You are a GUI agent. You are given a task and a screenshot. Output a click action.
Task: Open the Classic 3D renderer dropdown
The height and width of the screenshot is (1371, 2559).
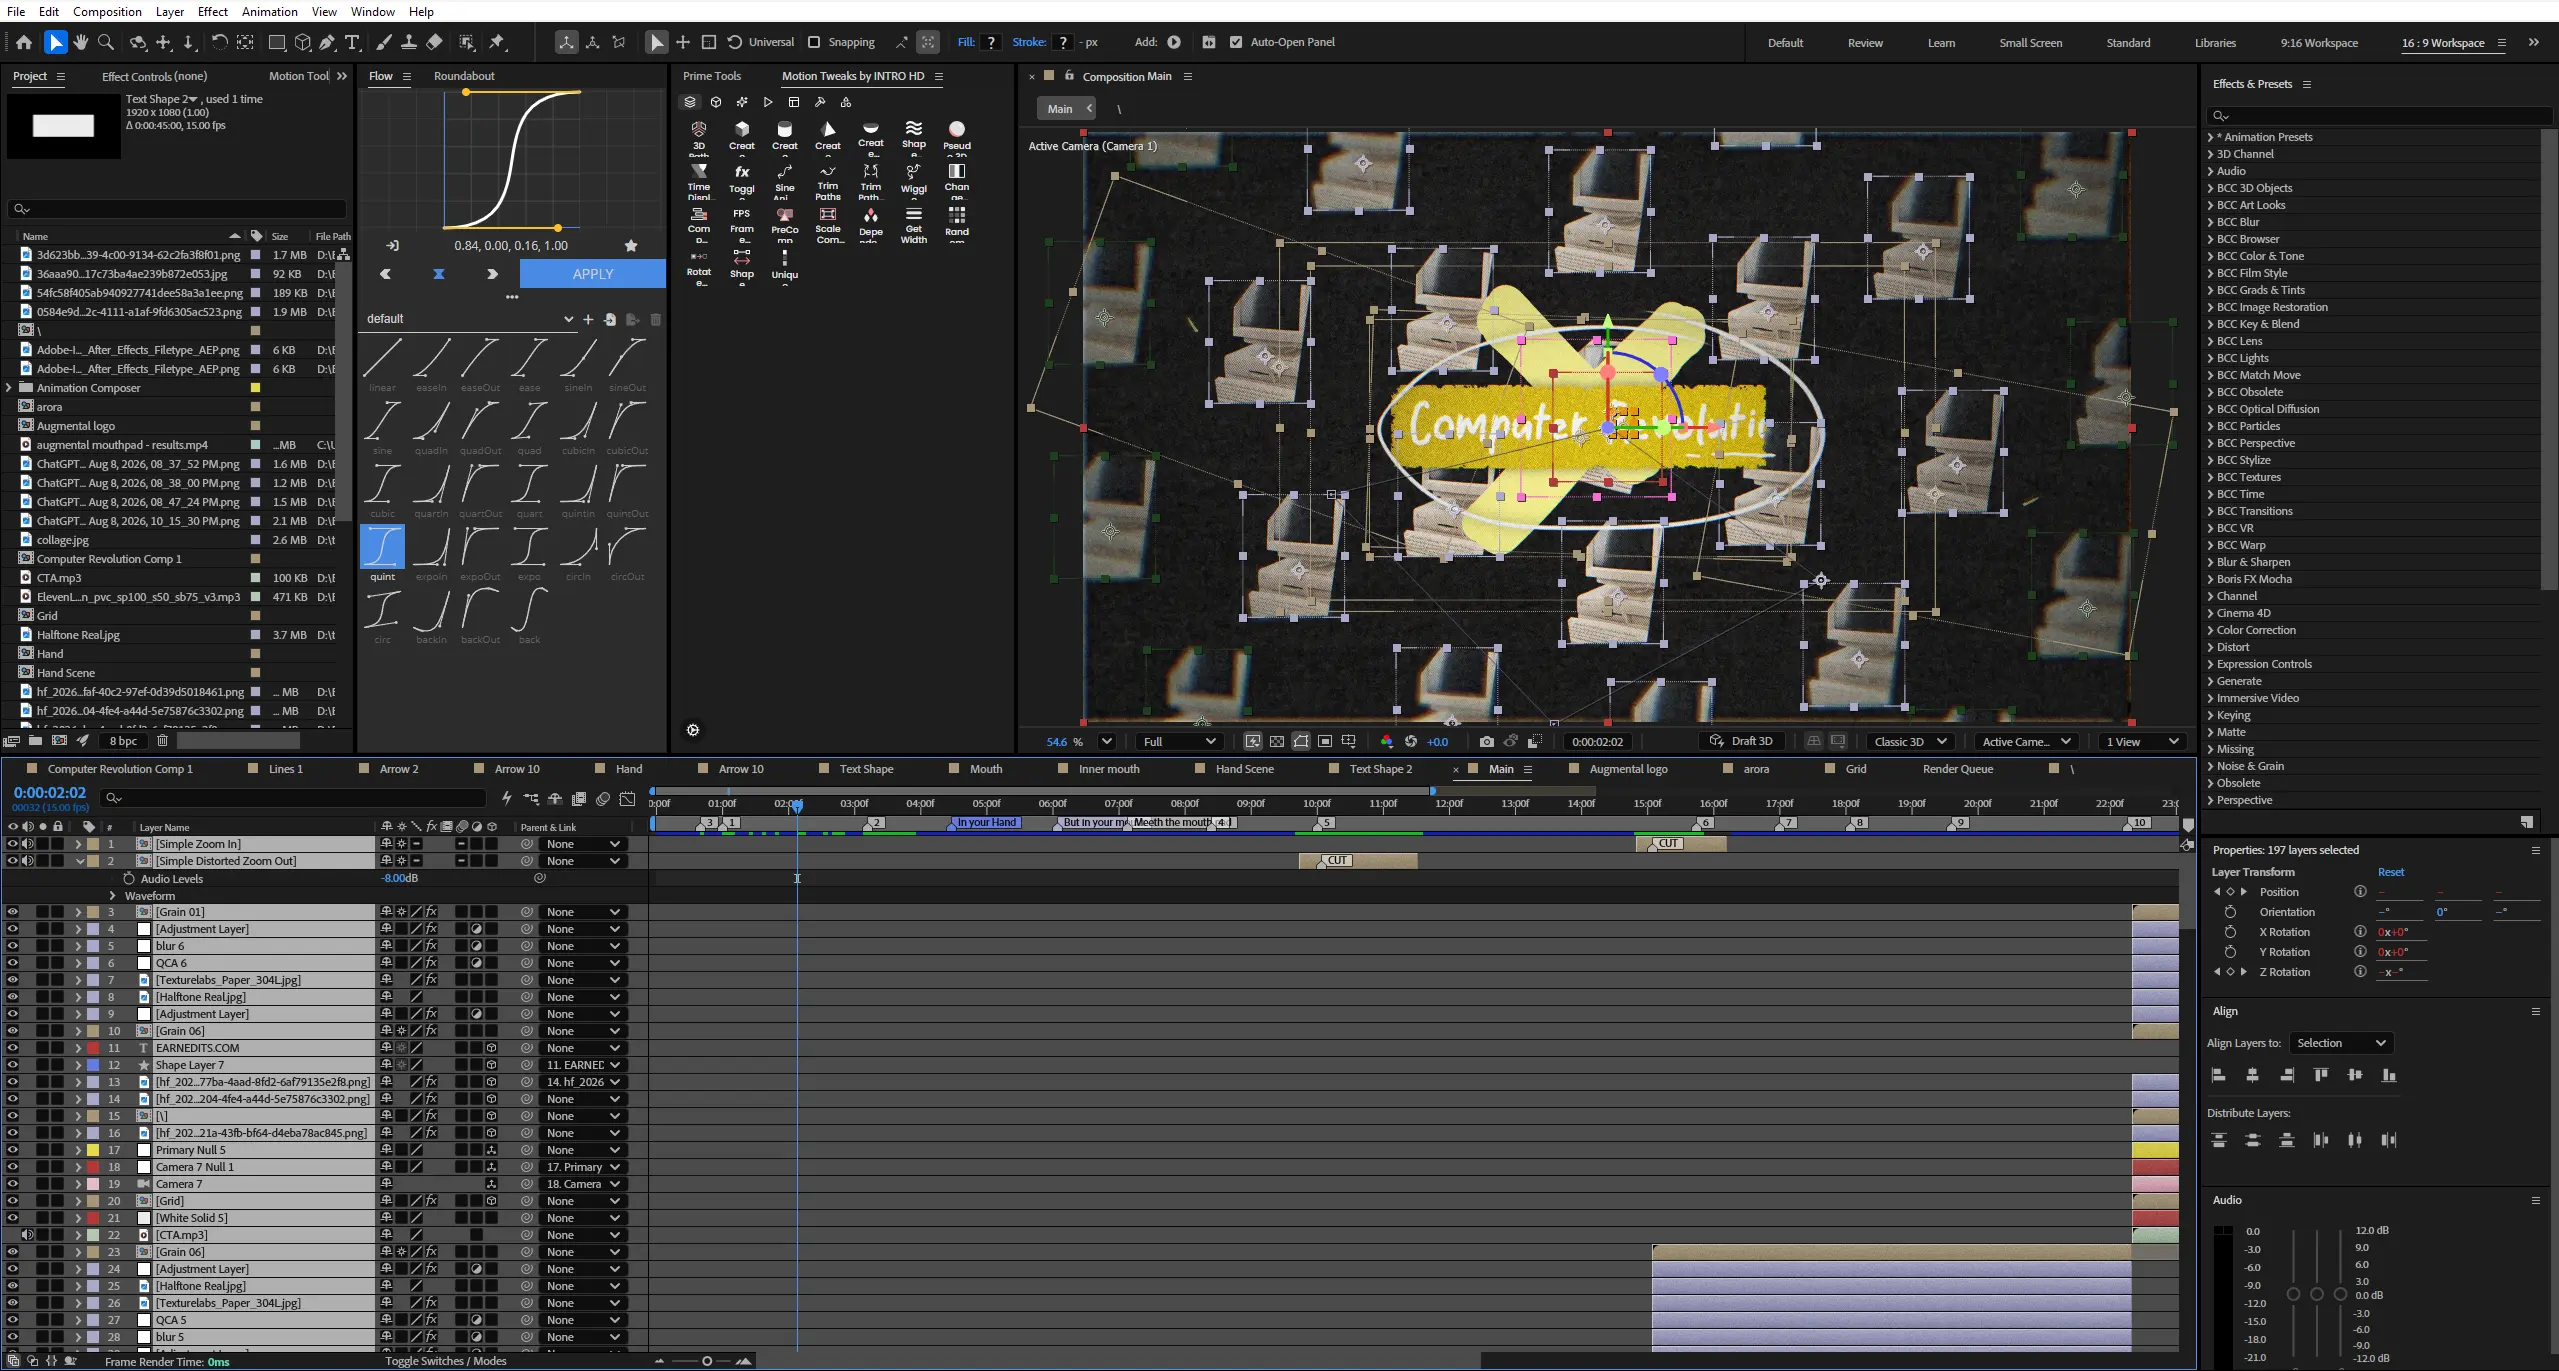[x=1910, y=742]
